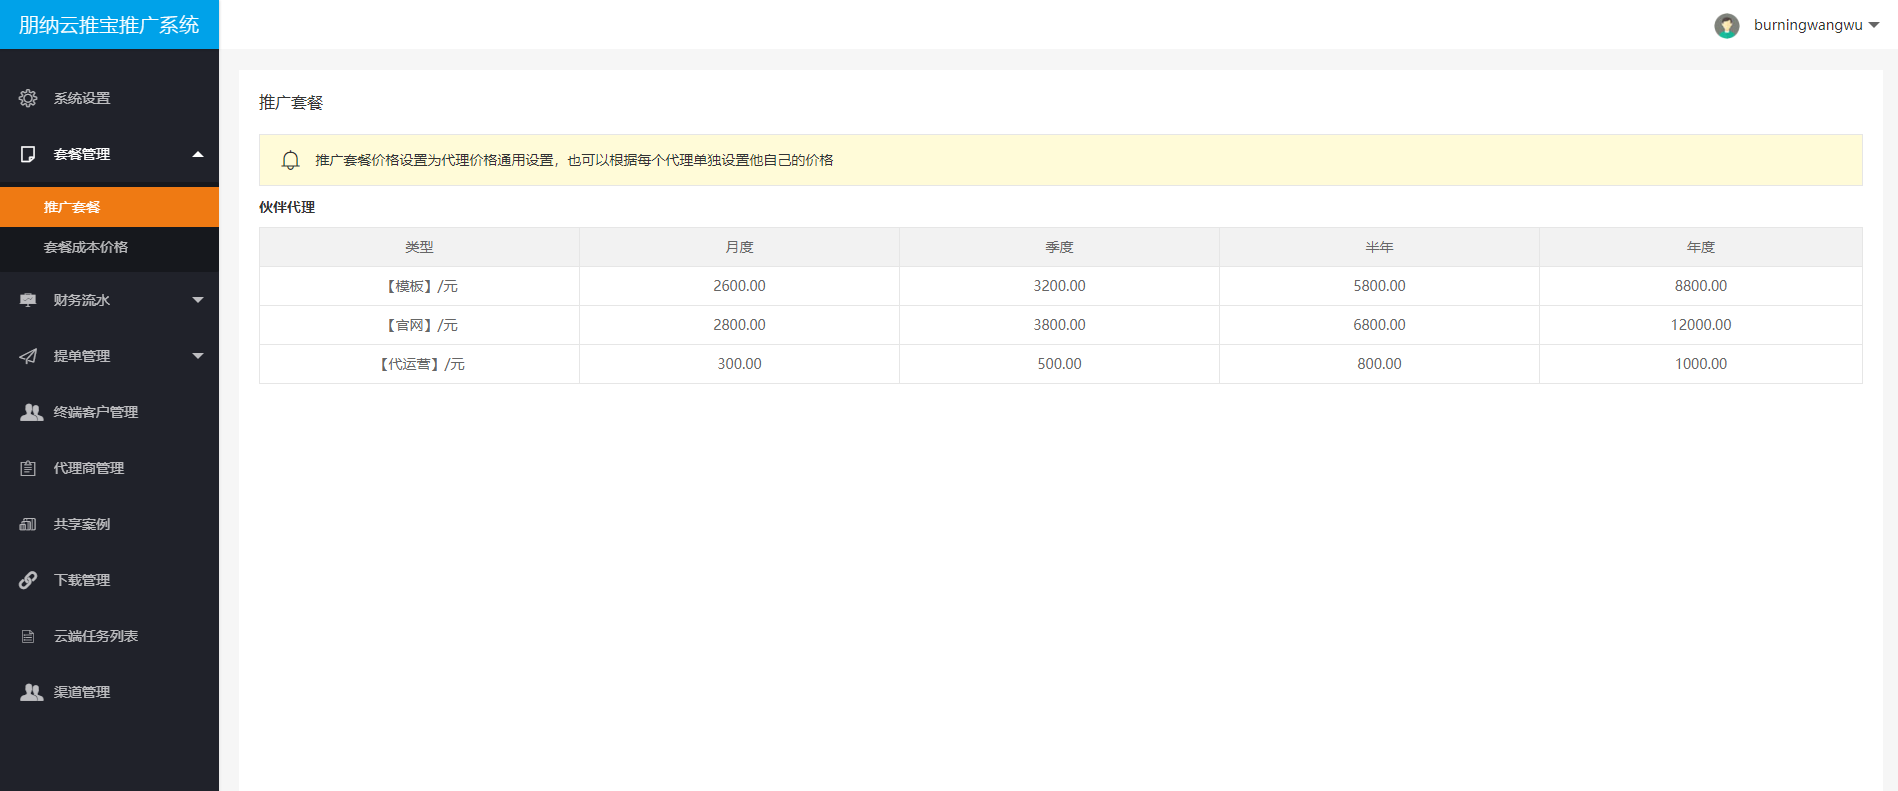This screenshot has width=1898, height=791.
Task: Open the 套餐成本价格 submenu item
Action: 86,247
